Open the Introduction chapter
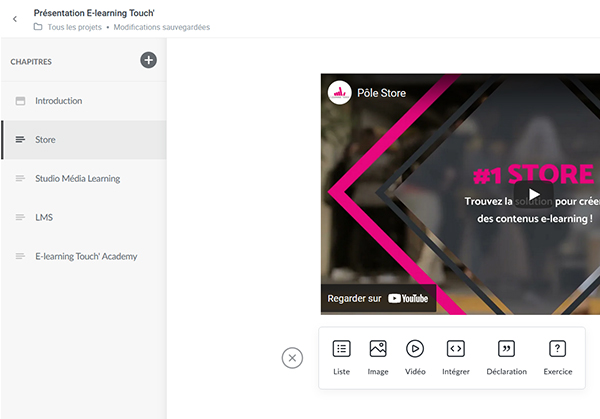600x419 pixels. tap(58, 101)
